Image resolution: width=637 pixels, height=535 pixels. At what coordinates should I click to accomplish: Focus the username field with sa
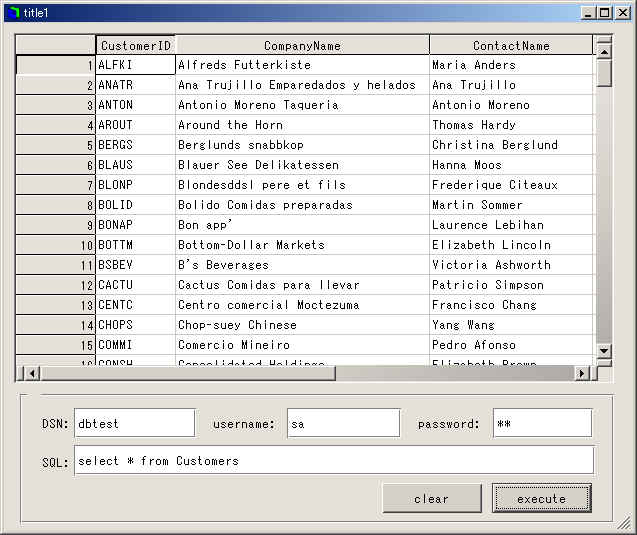click(343, 423)
